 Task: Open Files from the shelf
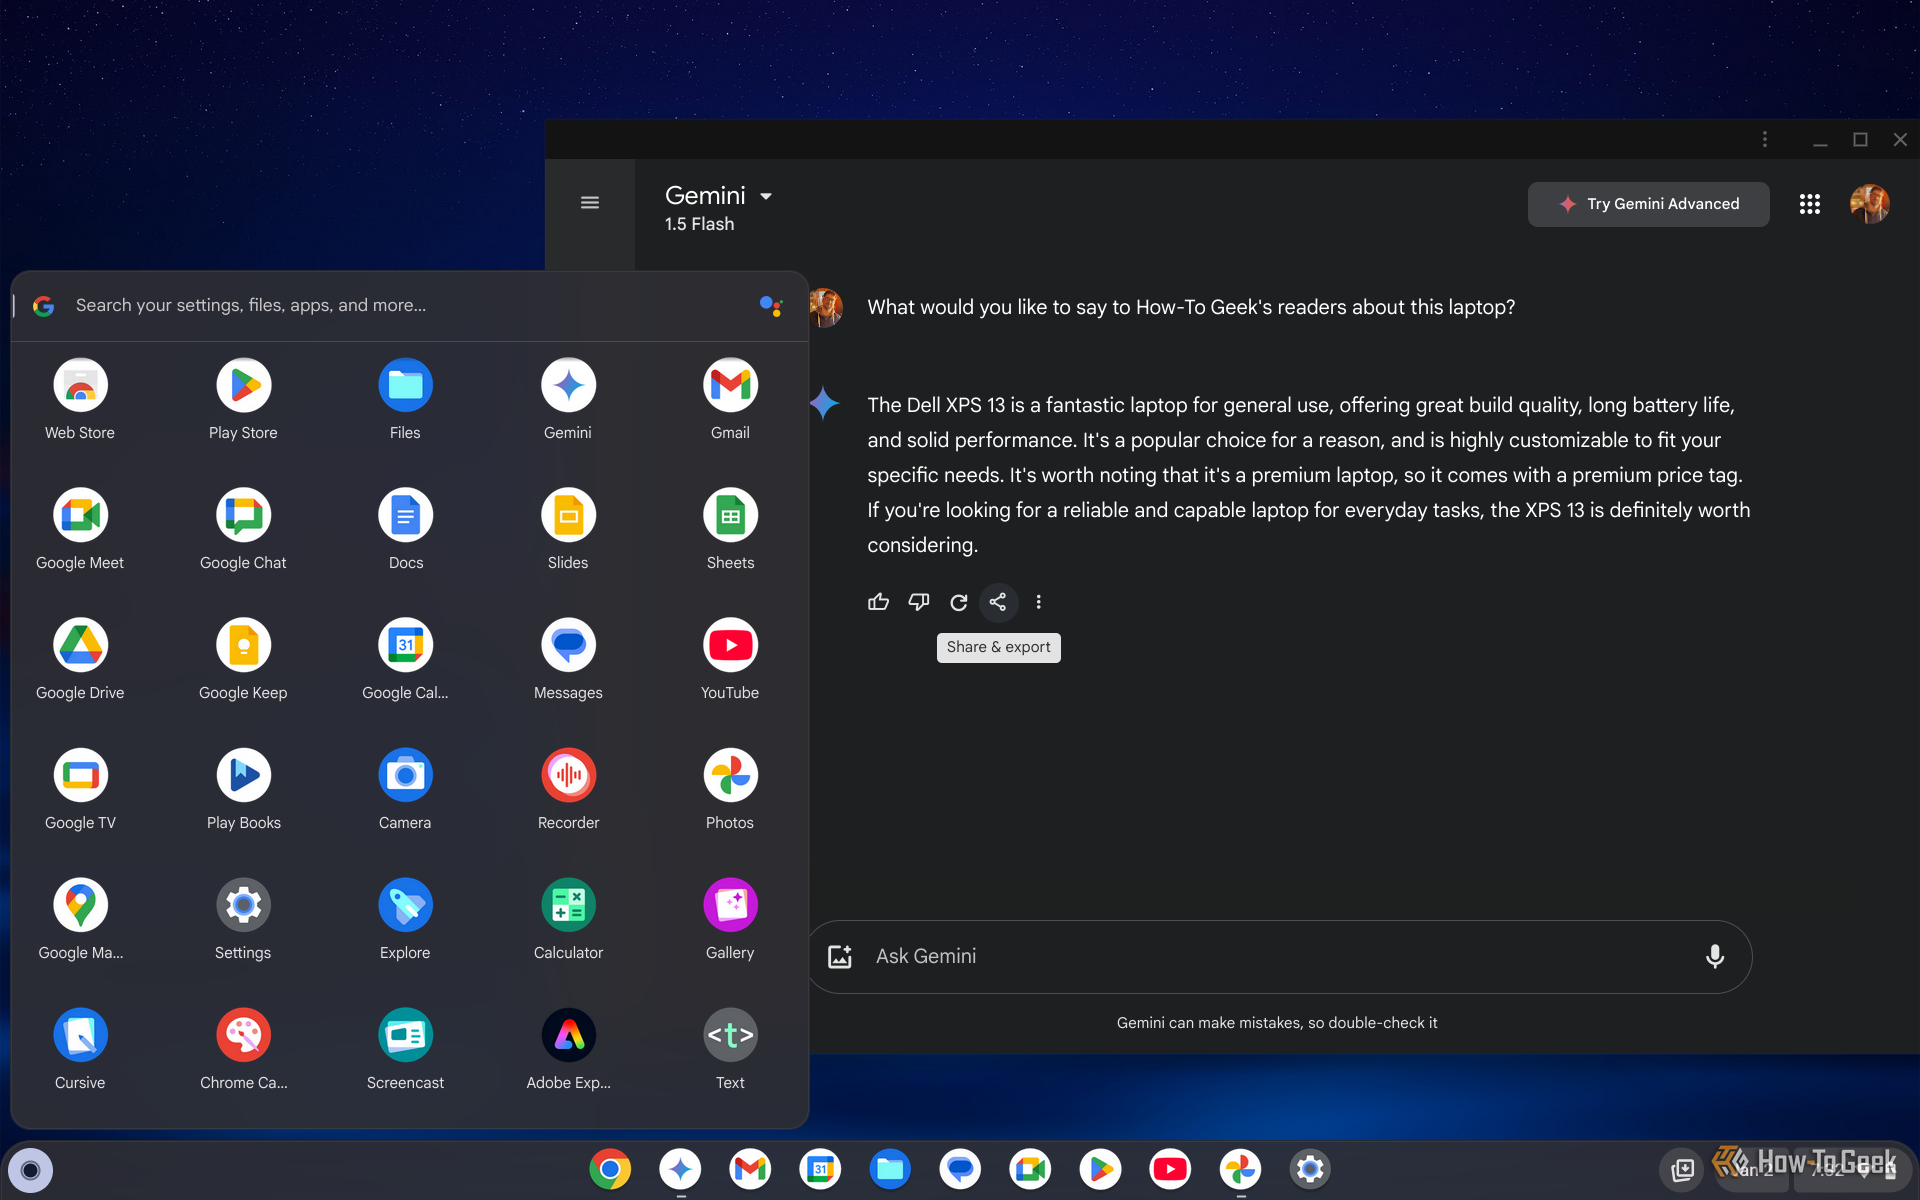pyautogui.click(x=890, y=1169)
